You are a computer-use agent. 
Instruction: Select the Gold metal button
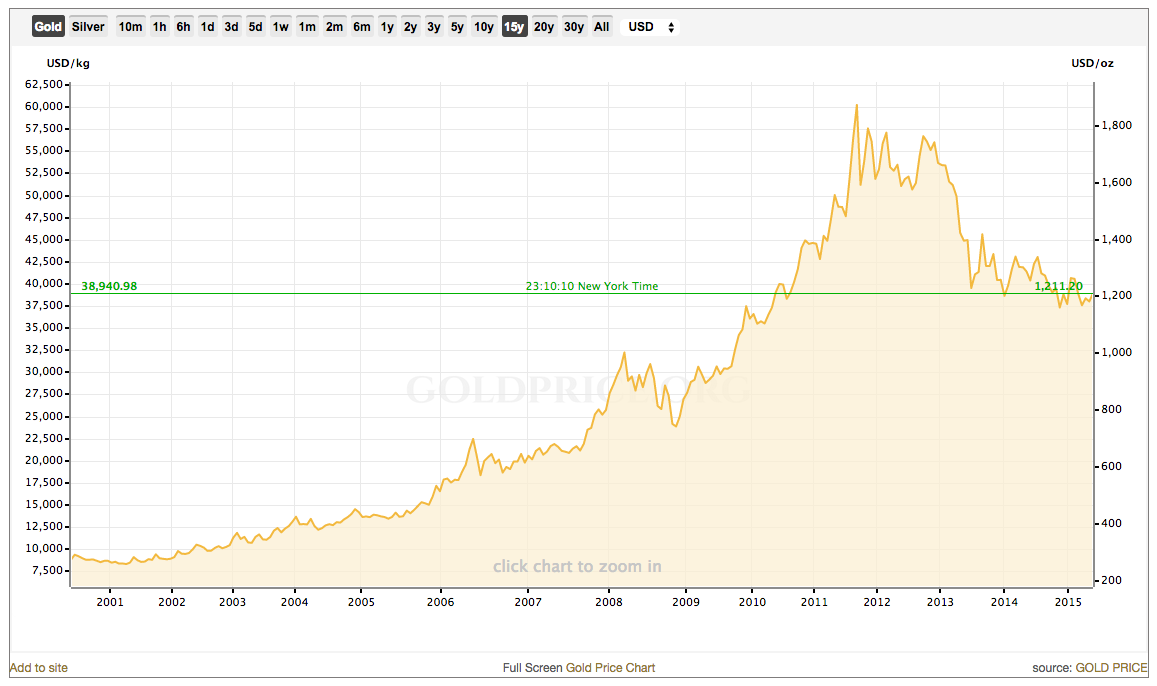tap(48, 27)
